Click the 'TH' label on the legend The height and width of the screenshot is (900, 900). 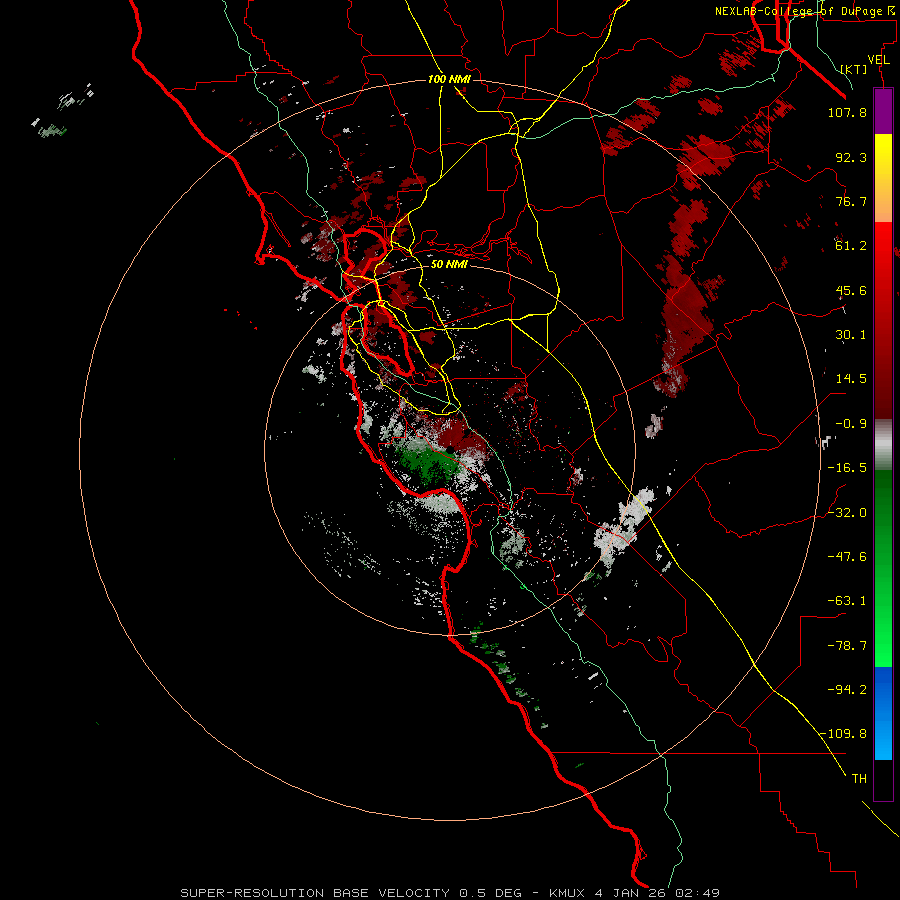pyautogui.click(x=859, y=779)
